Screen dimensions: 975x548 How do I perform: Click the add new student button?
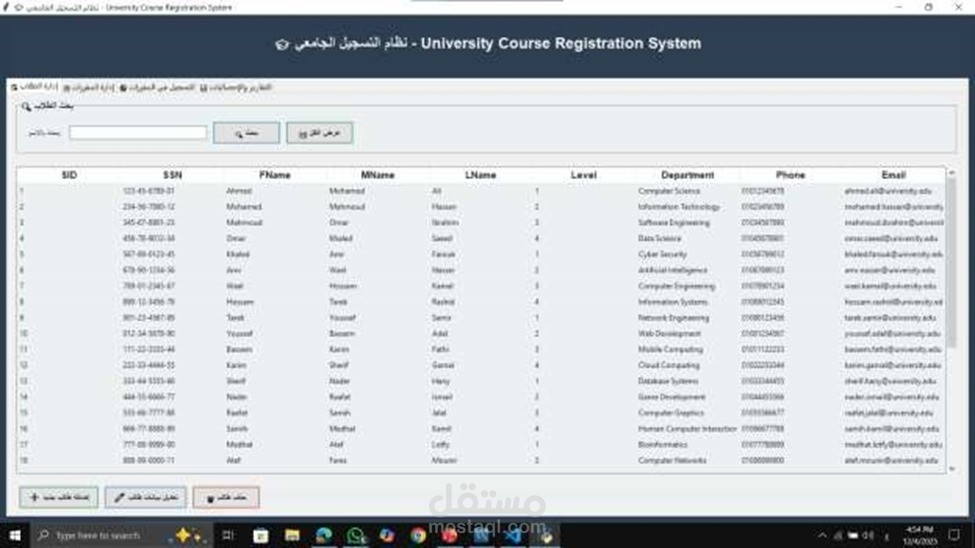pyautogui.click(x=59, y=497)
